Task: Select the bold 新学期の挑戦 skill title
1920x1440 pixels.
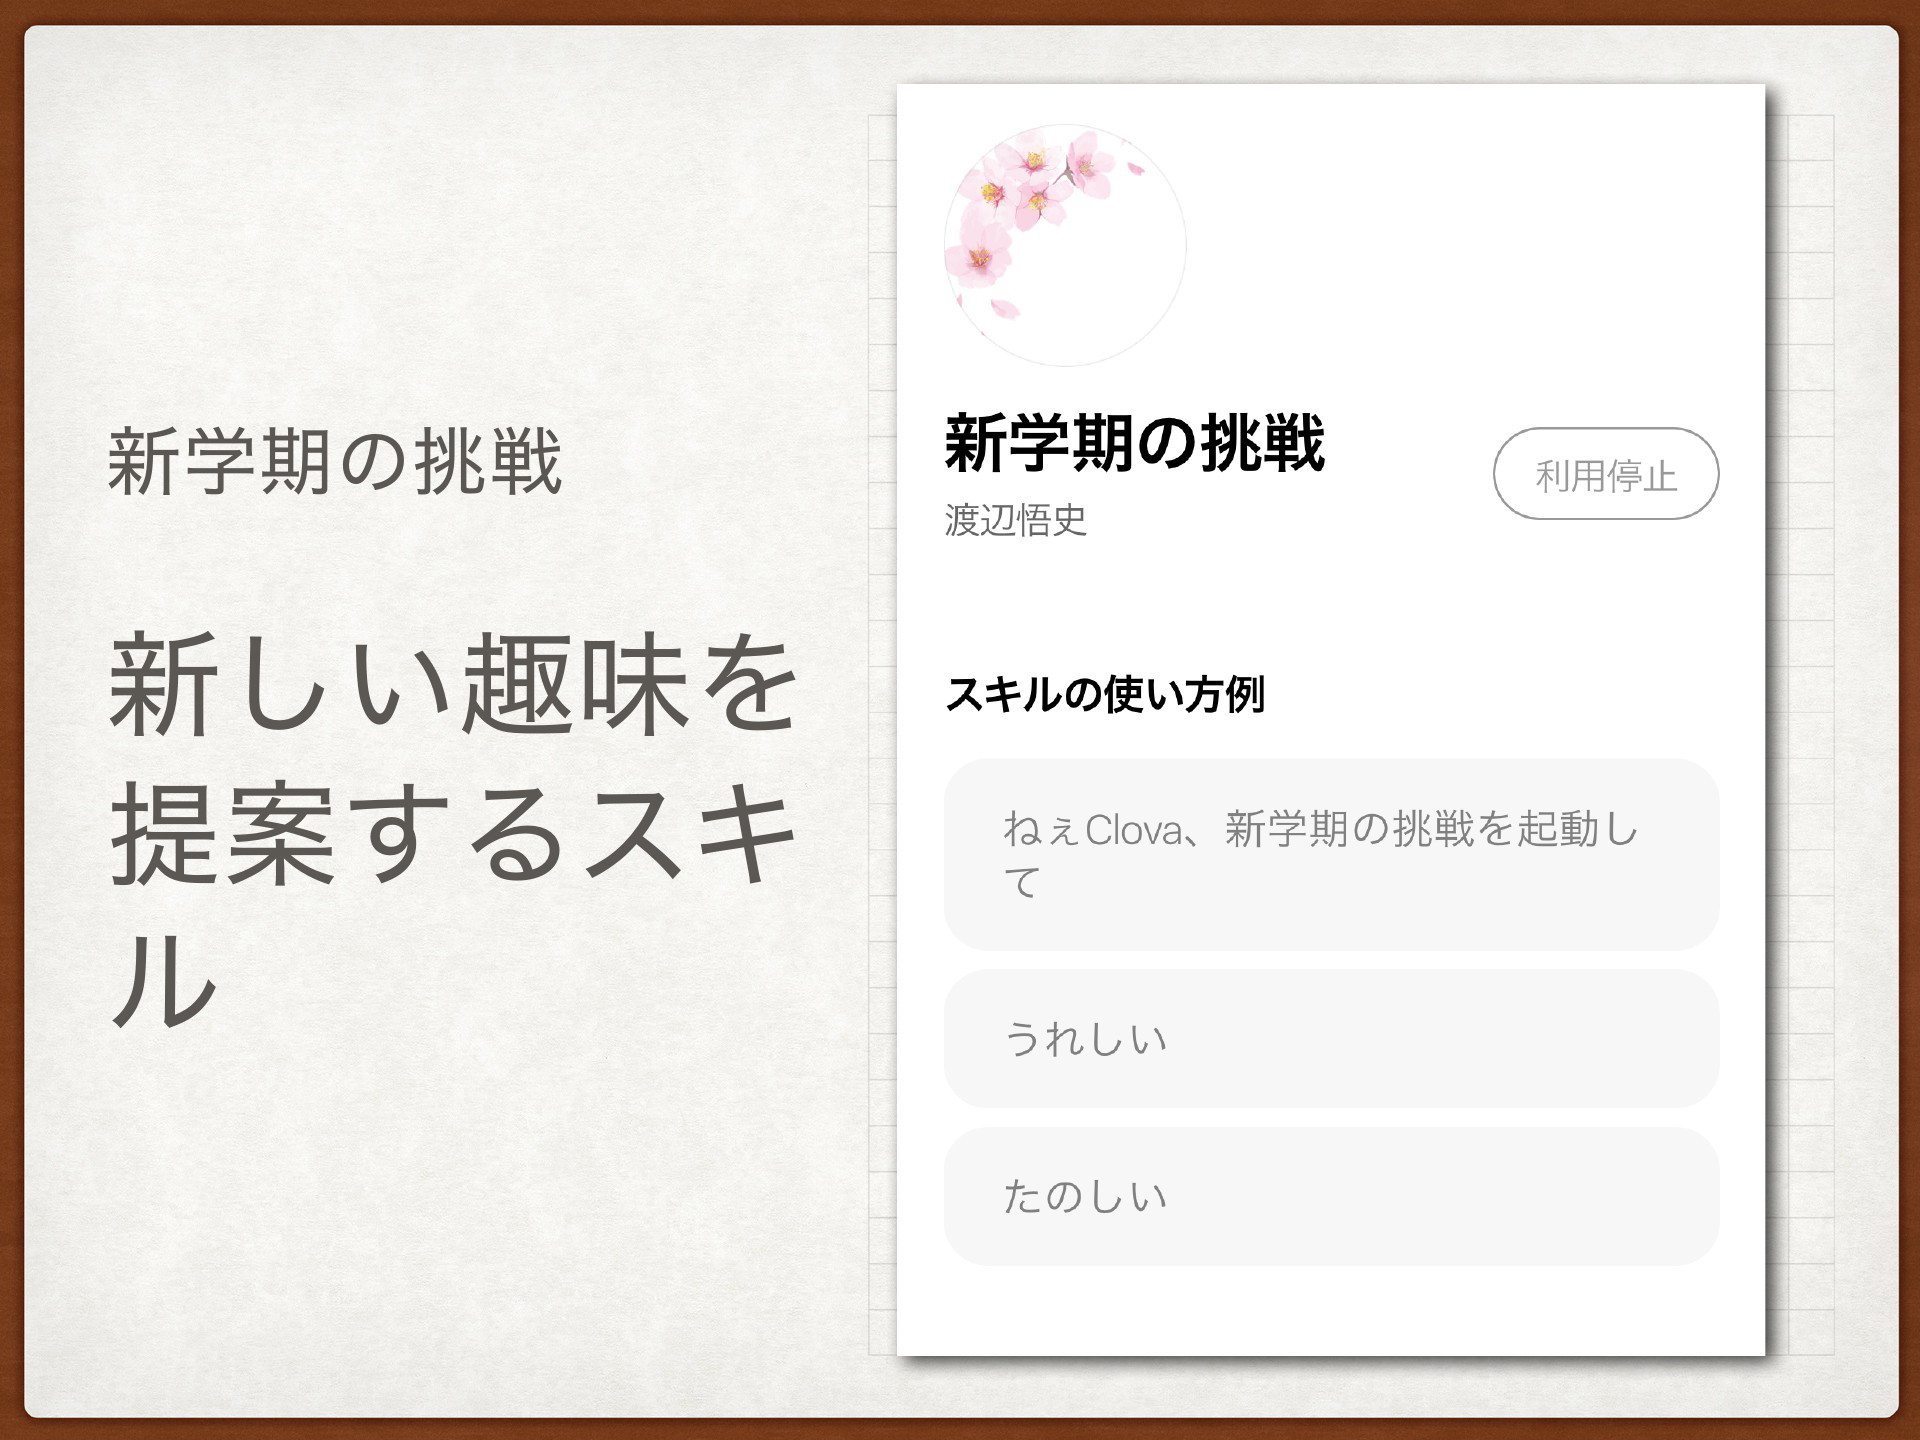Action: [x=1135, y=444]
